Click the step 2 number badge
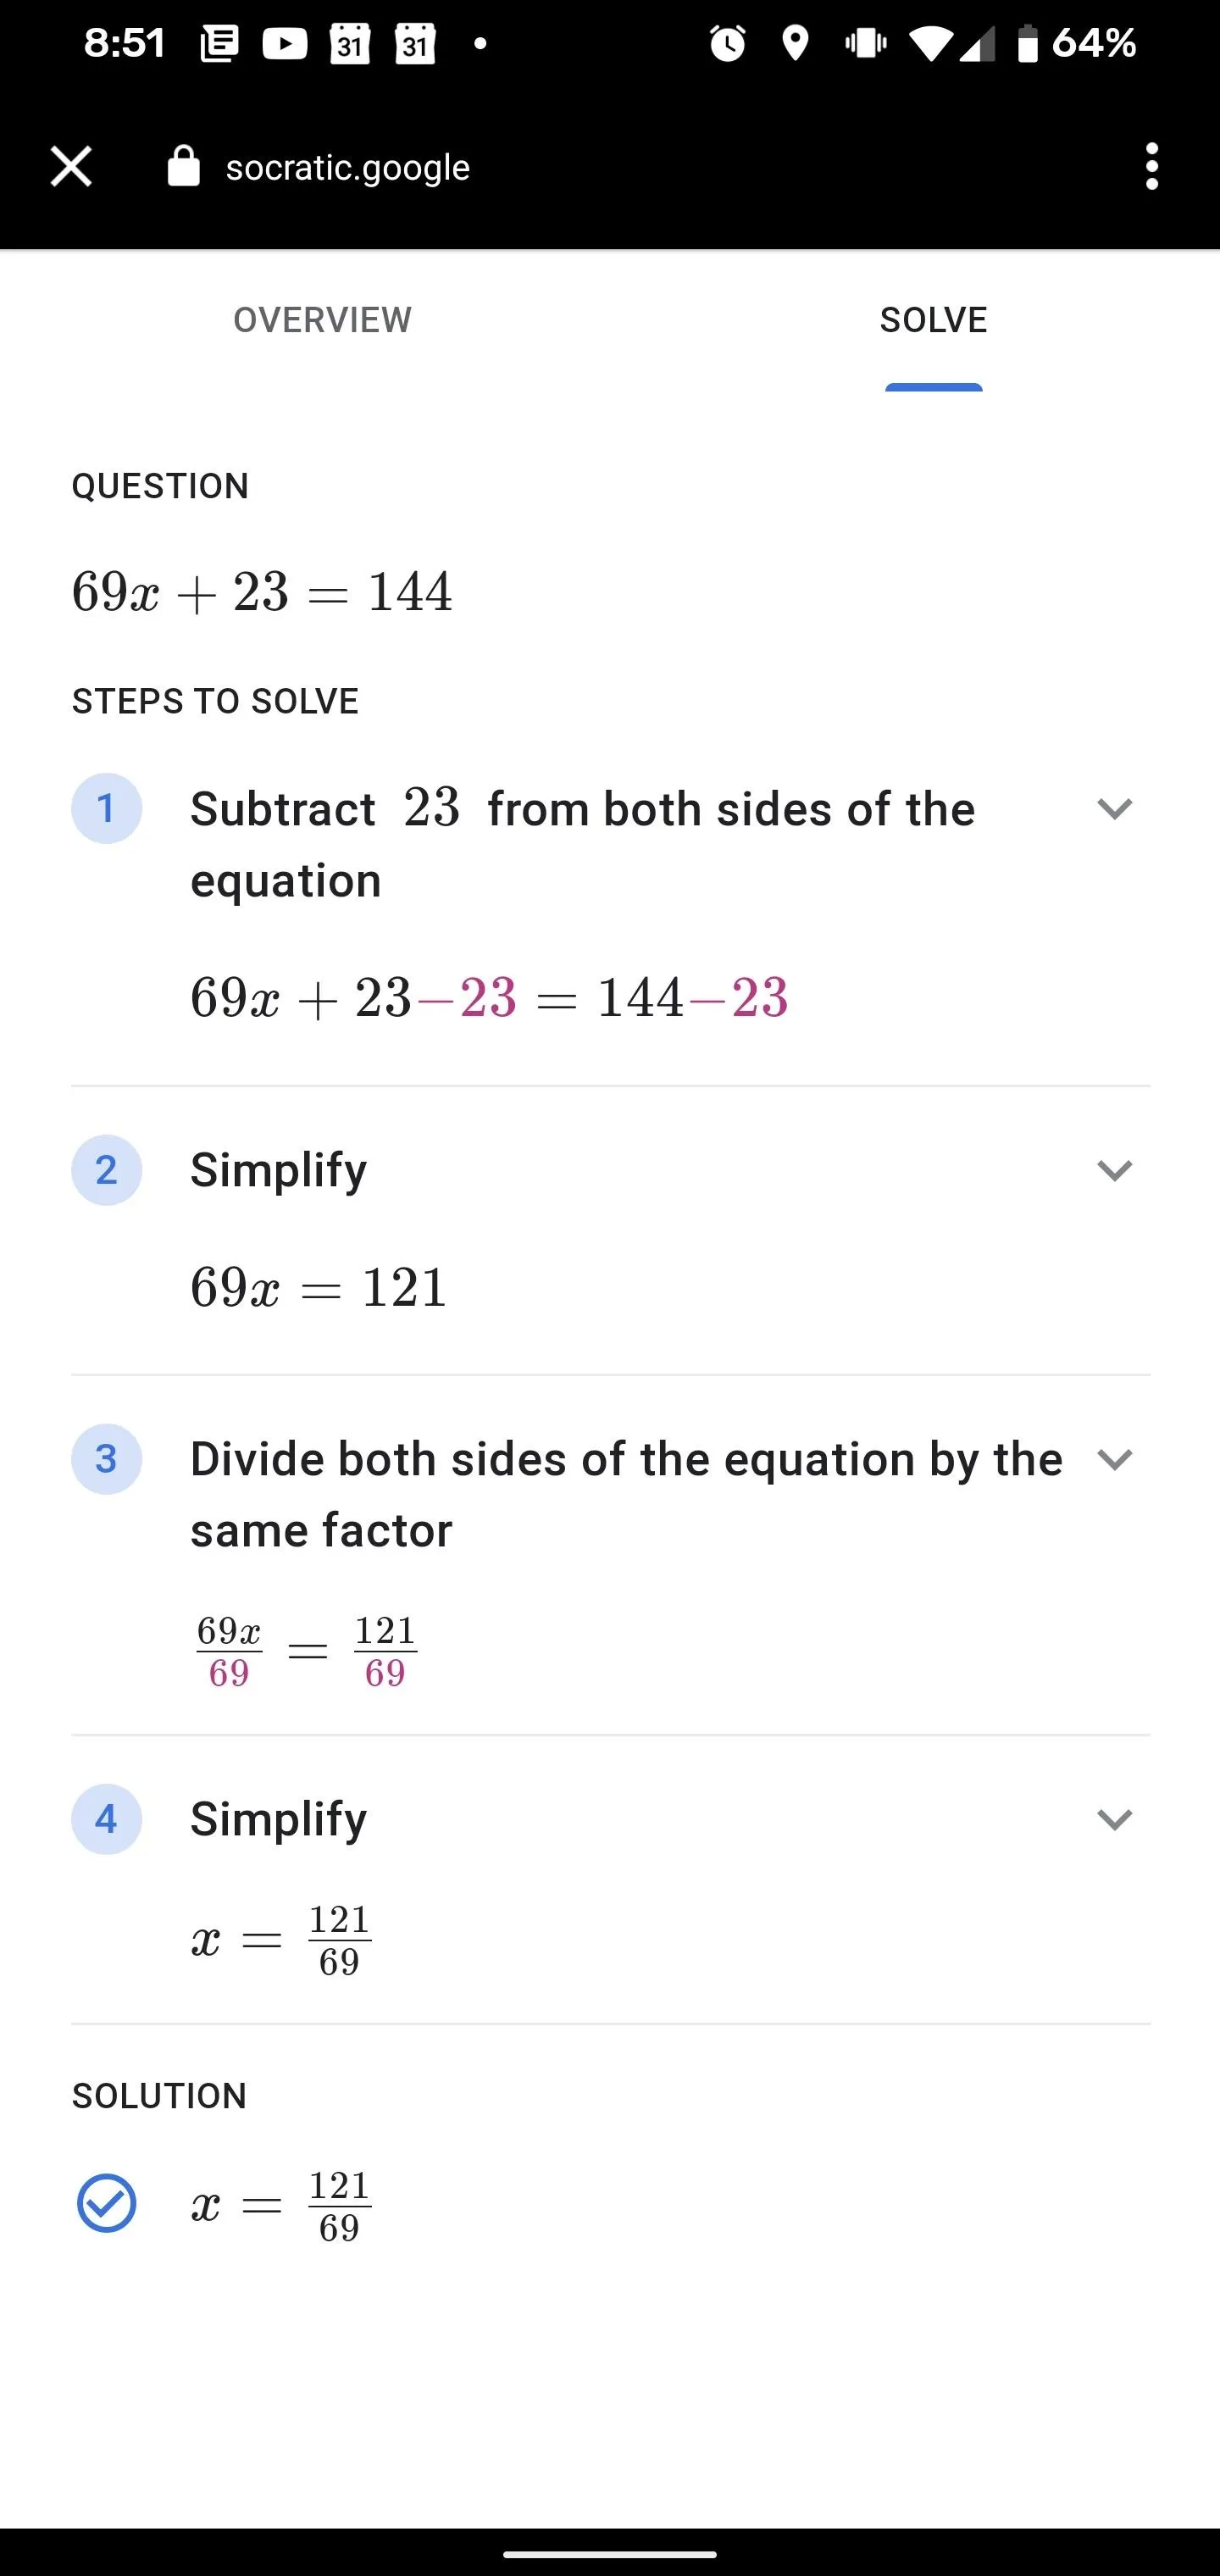This screenshot has height=2576, width=1220. click(106, 1170)
